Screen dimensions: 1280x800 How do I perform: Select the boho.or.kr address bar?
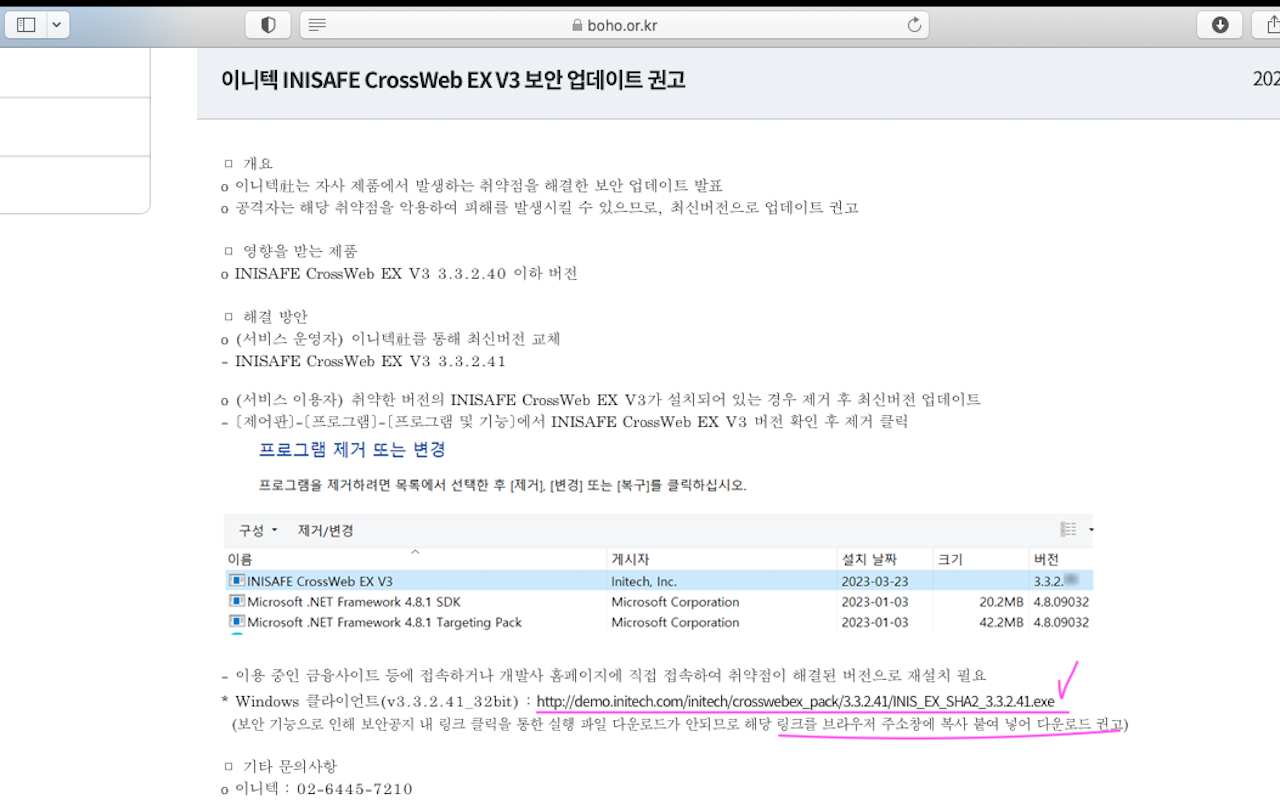(x=614, y=25)
